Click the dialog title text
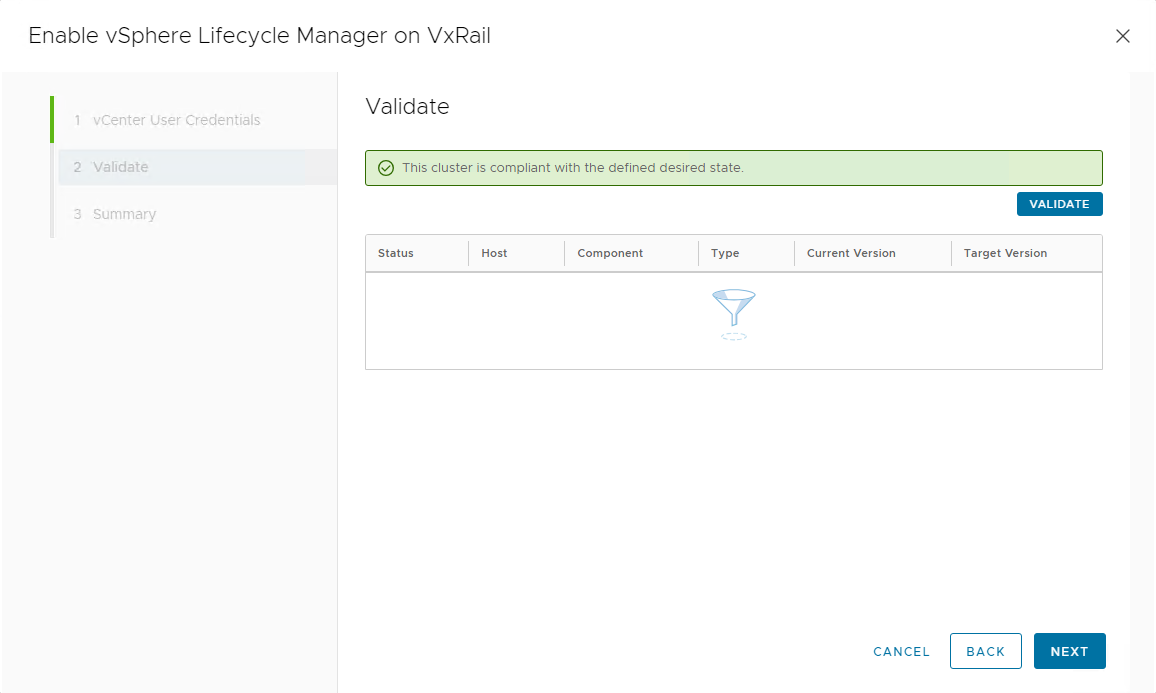Viewport: 1156px width, 693px height. click(259, 36)
